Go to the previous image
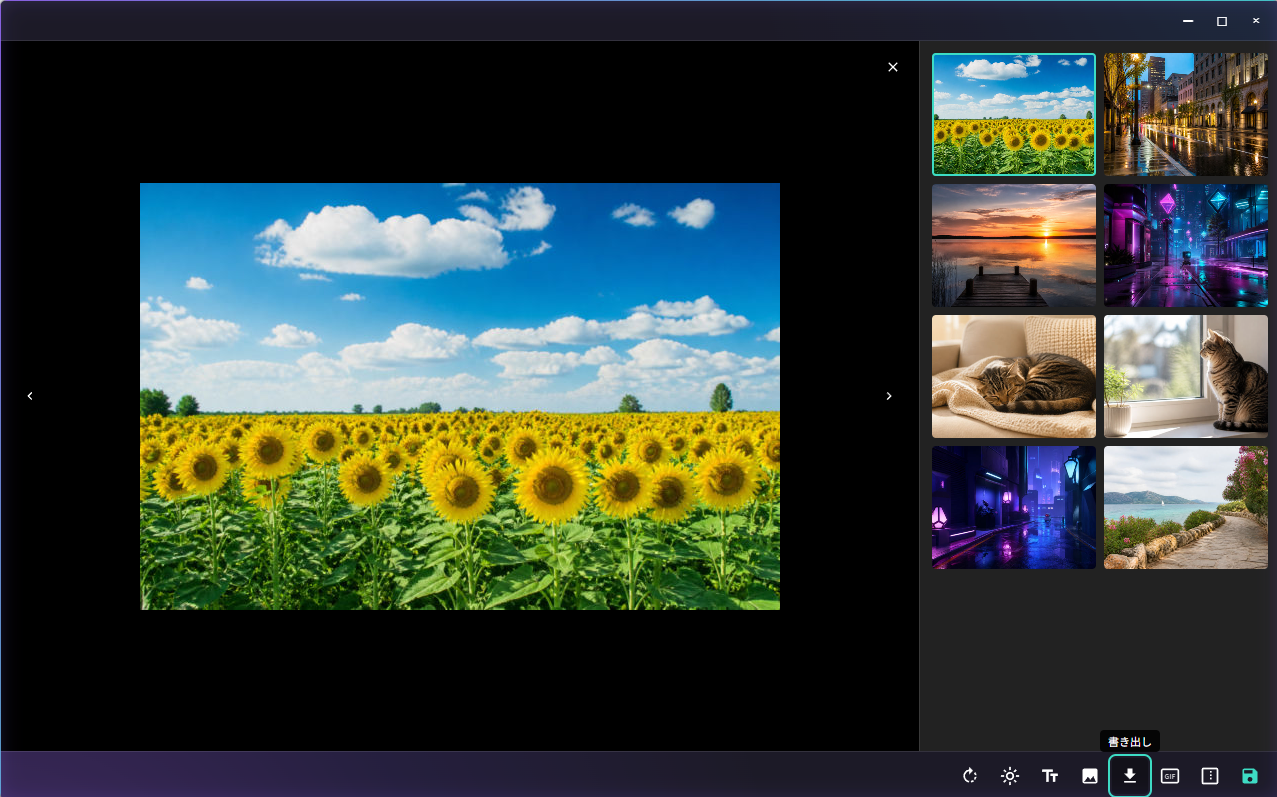This screenshot has height=797, width=1277. click(30, 396)
